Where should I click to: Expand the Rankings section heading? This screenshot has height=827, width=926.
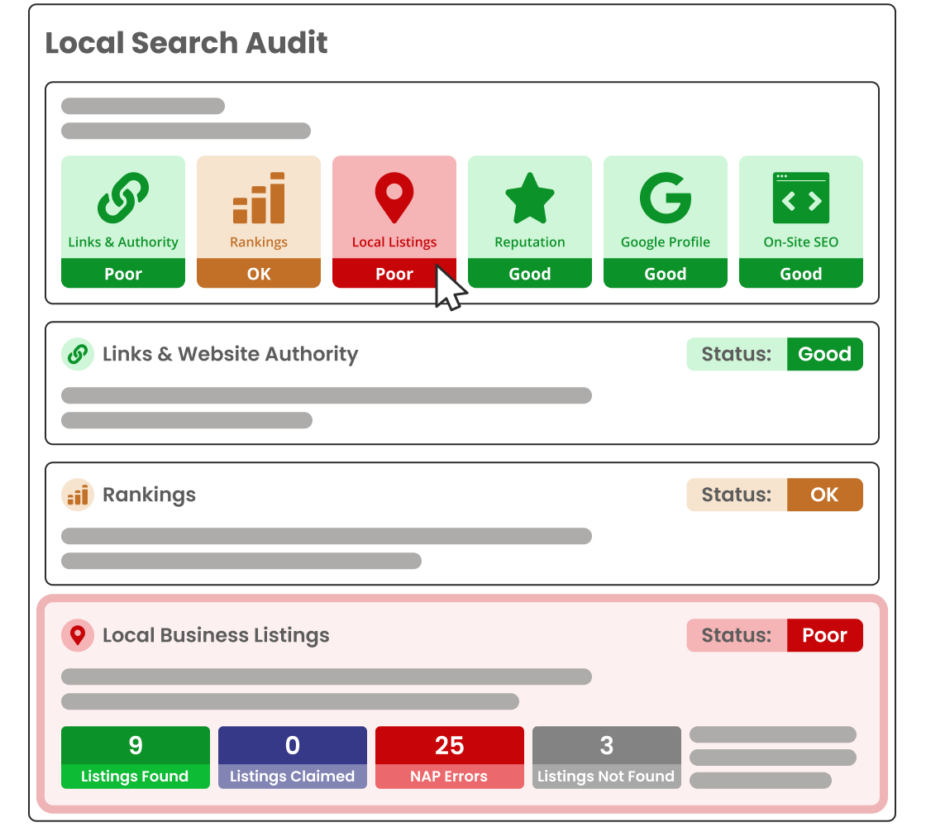[x=149, y=495]
